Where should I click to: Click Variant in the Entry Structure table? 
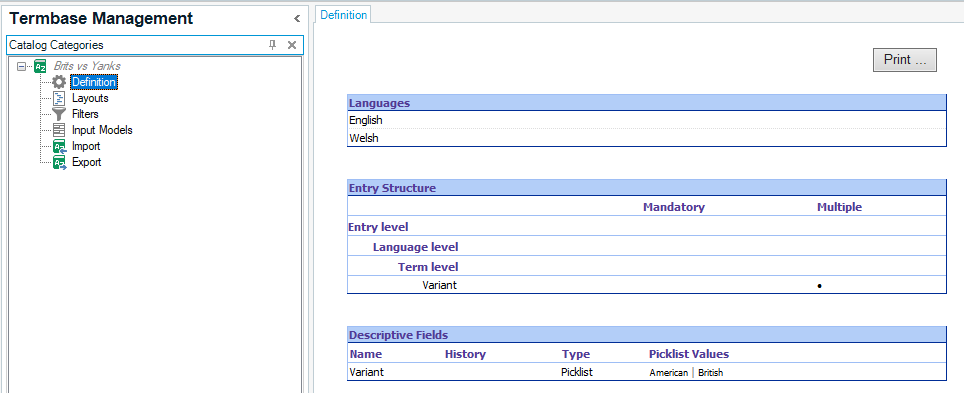[x=440, y=285]
